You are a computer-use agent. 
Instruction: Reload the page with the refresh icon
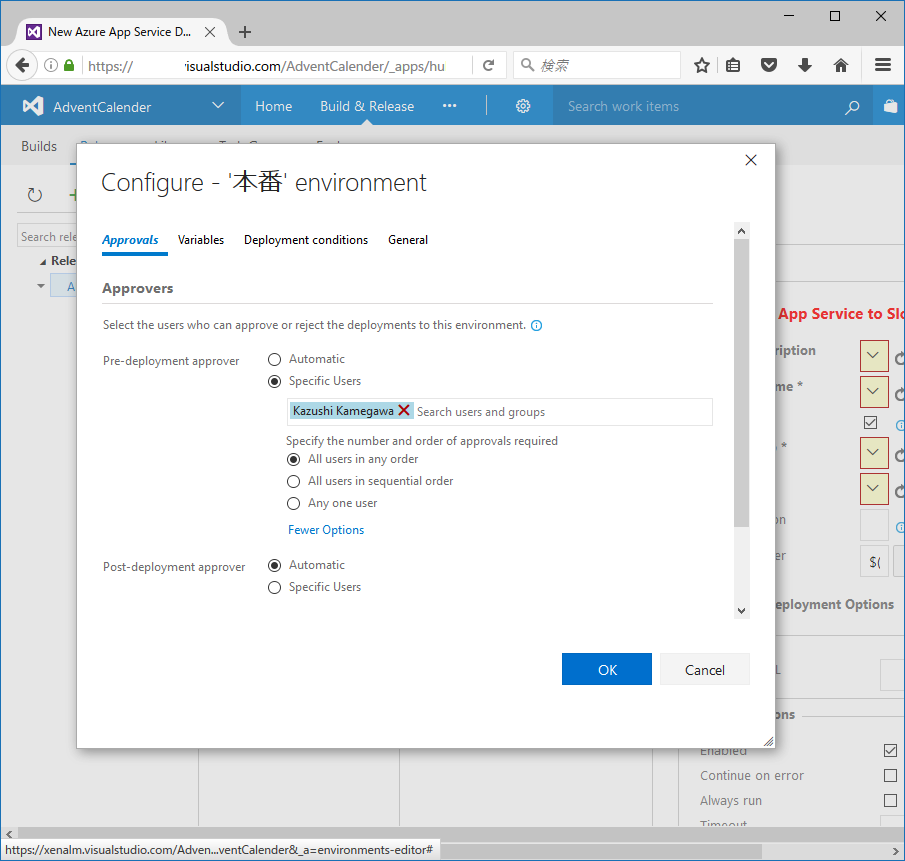(488, 65)
